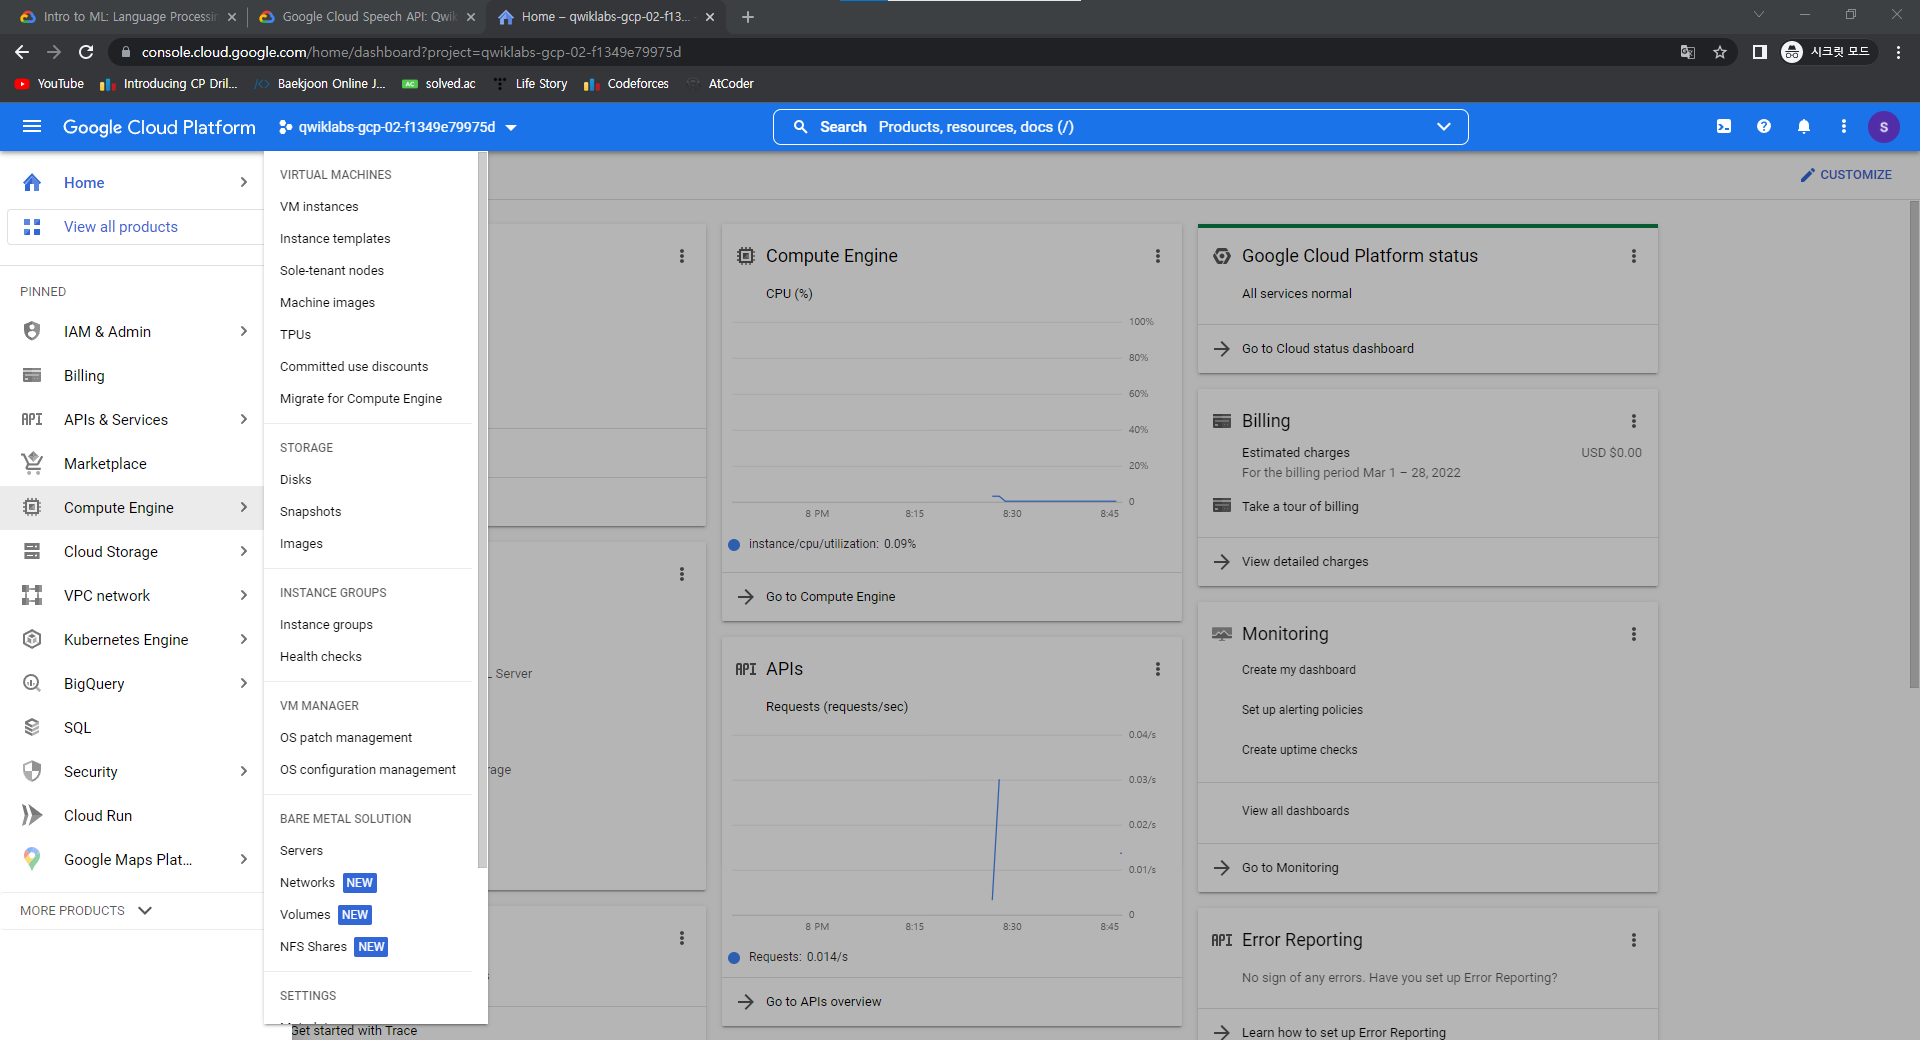
Task: Bookmark this page with the star icon
Action: point(1720,52)
